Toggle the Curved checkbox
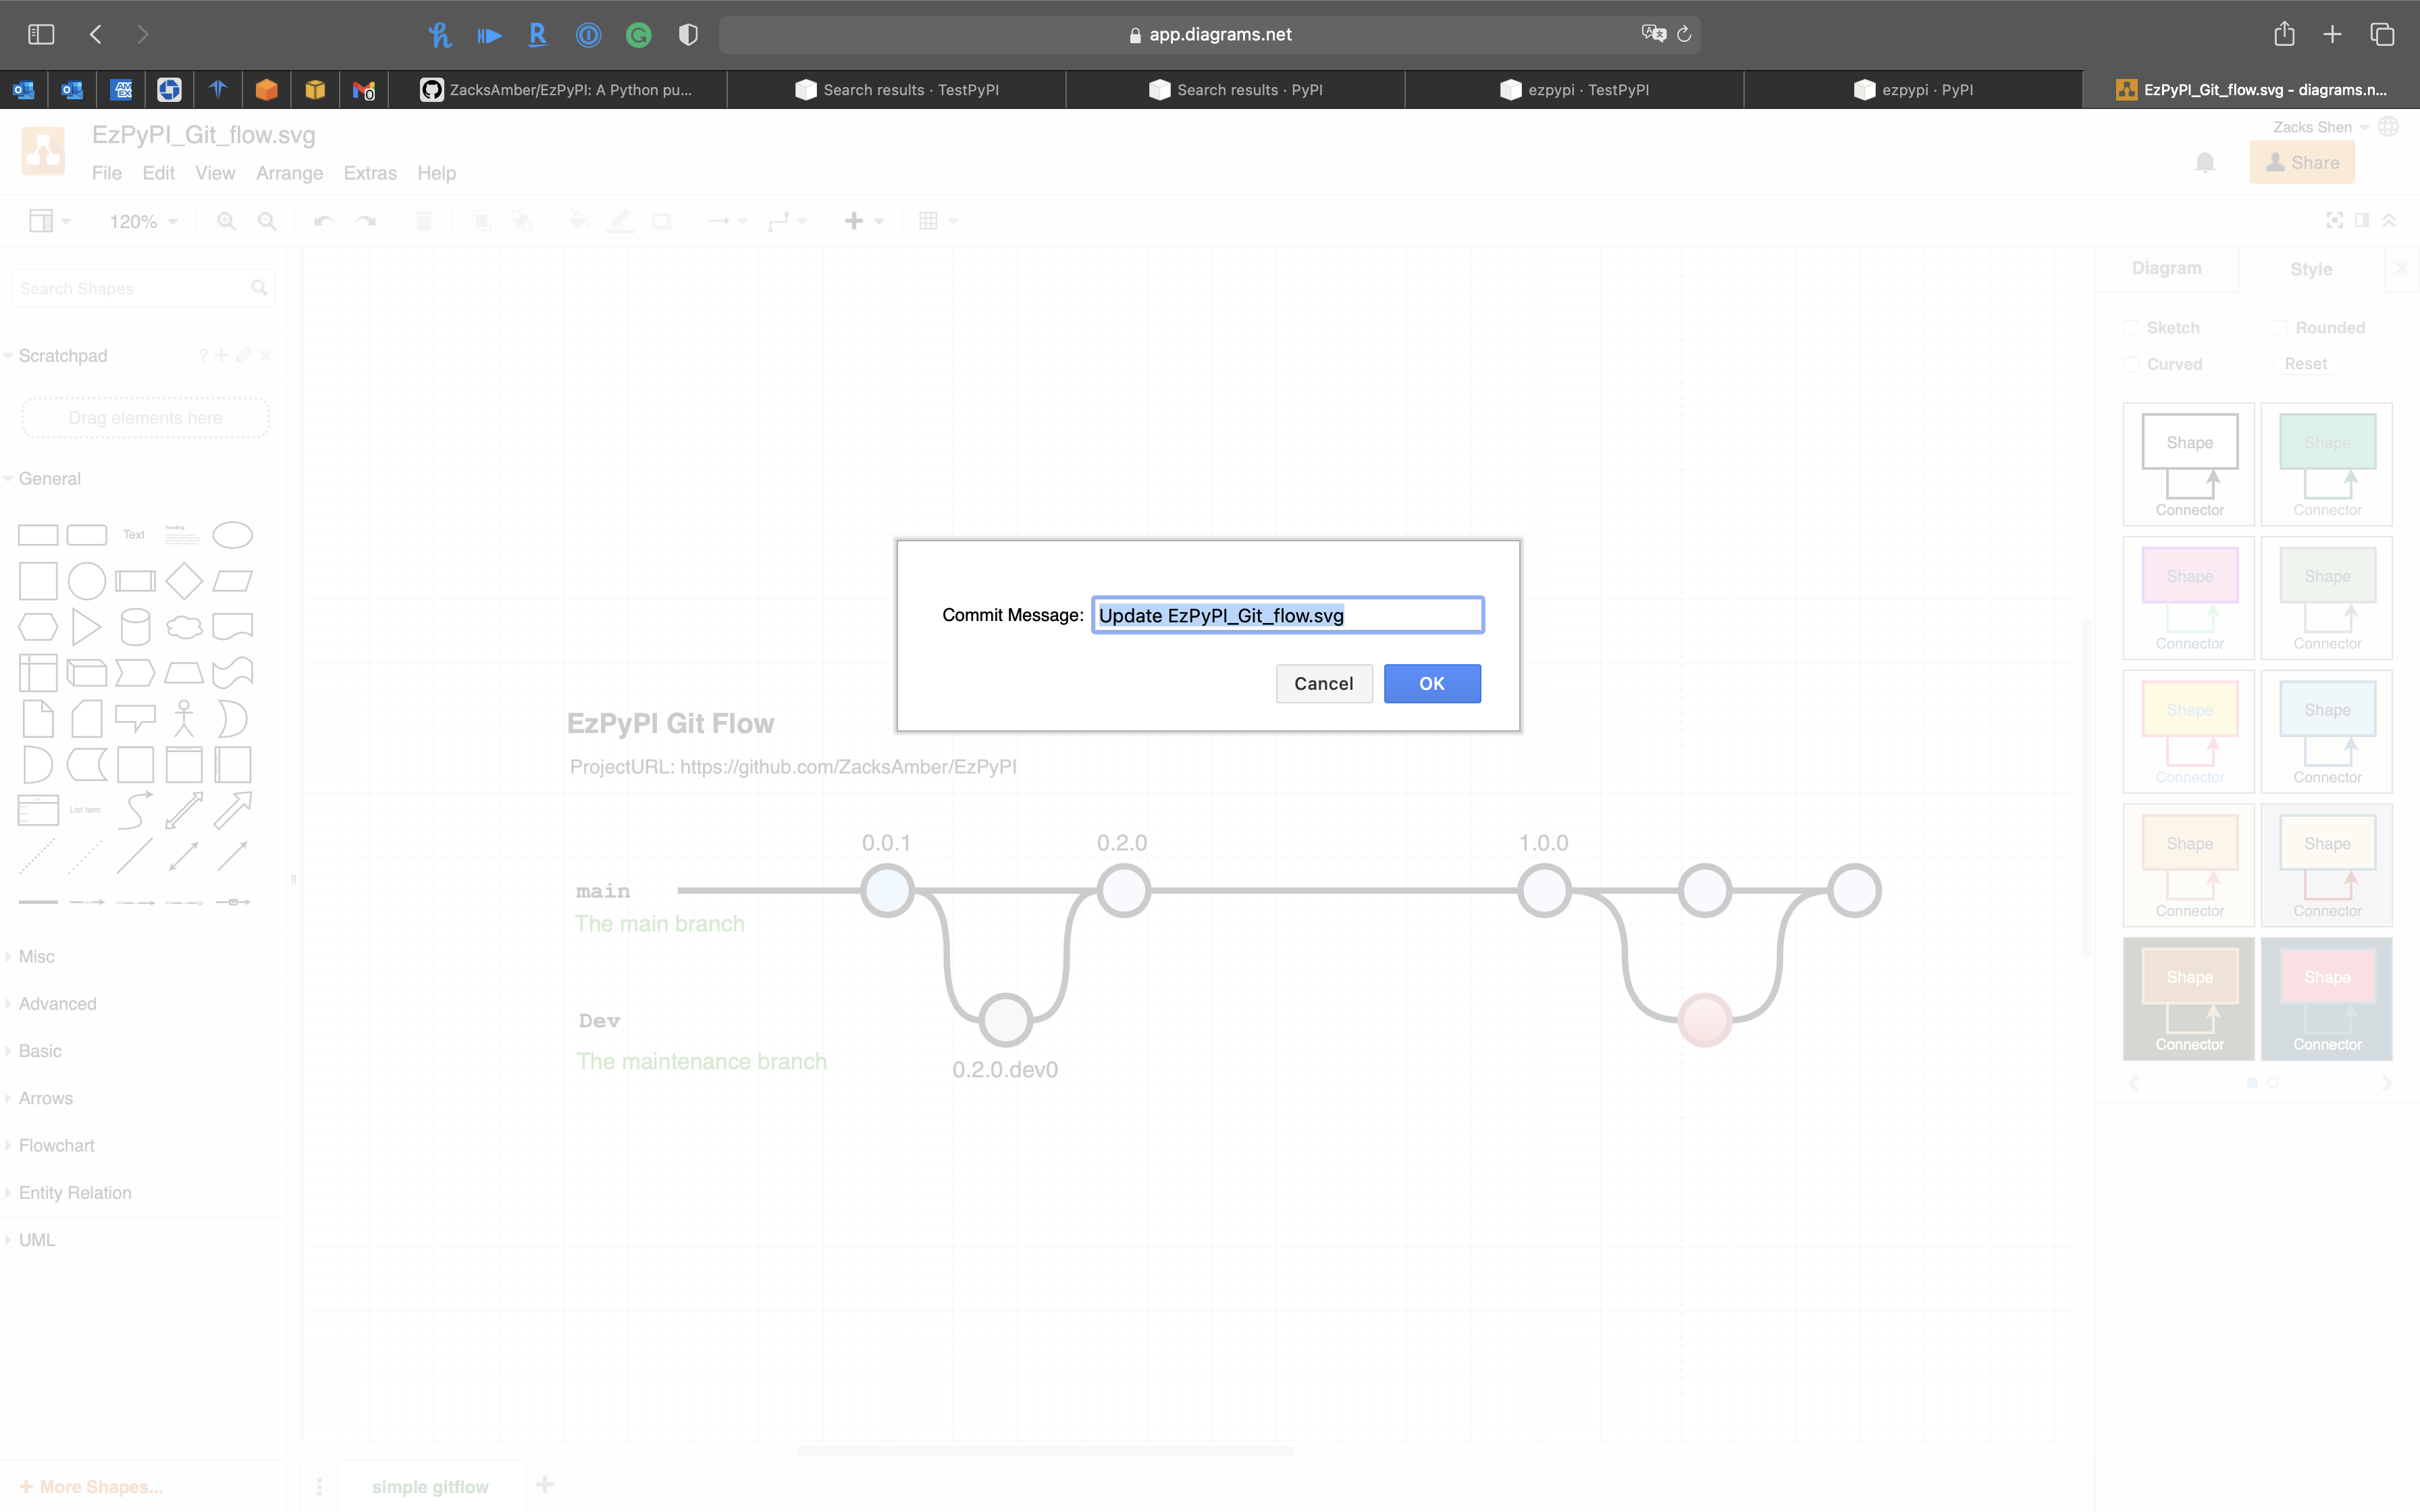2420x1512 pixels. 2131,364
